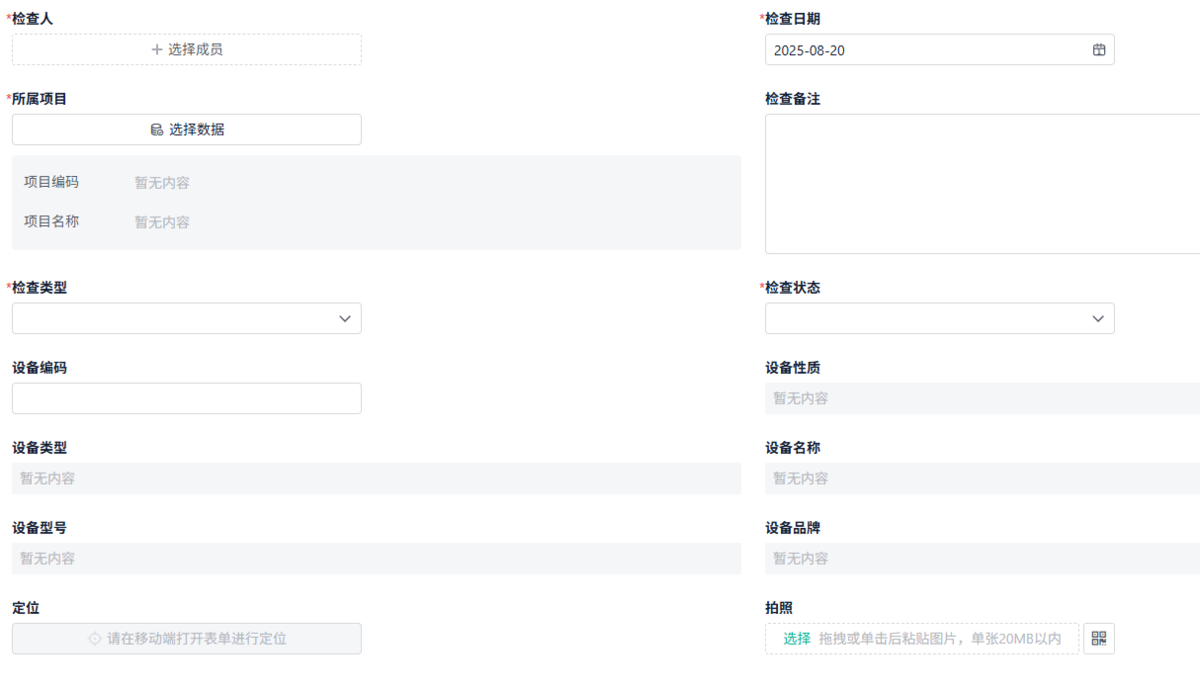Screen dimensions: 1200x691
Task: Expand the 检查类型 dropdown list
Action: click(x=186, y=318)
